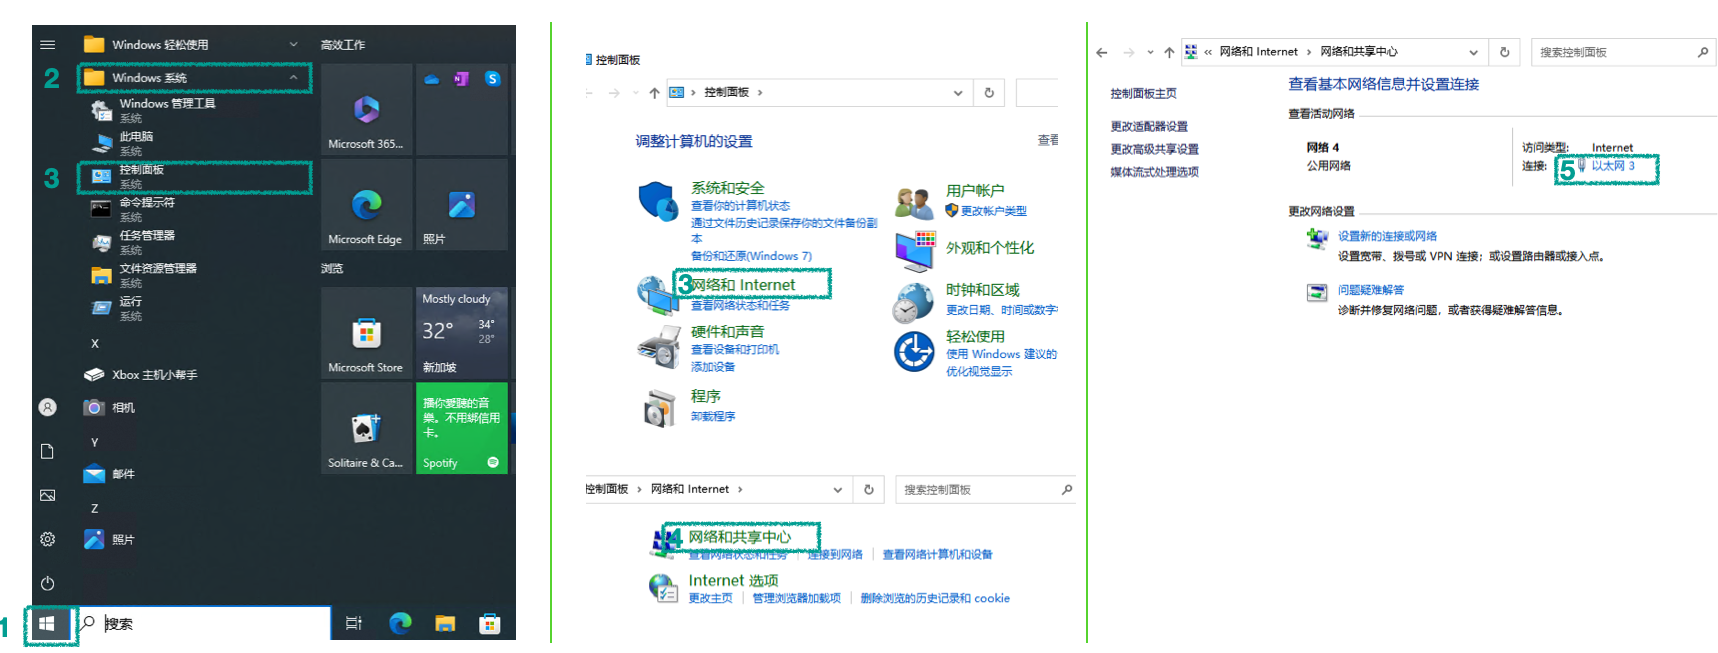
Task: Click the power icon in Start menu rail
Action: coord(47,583)
